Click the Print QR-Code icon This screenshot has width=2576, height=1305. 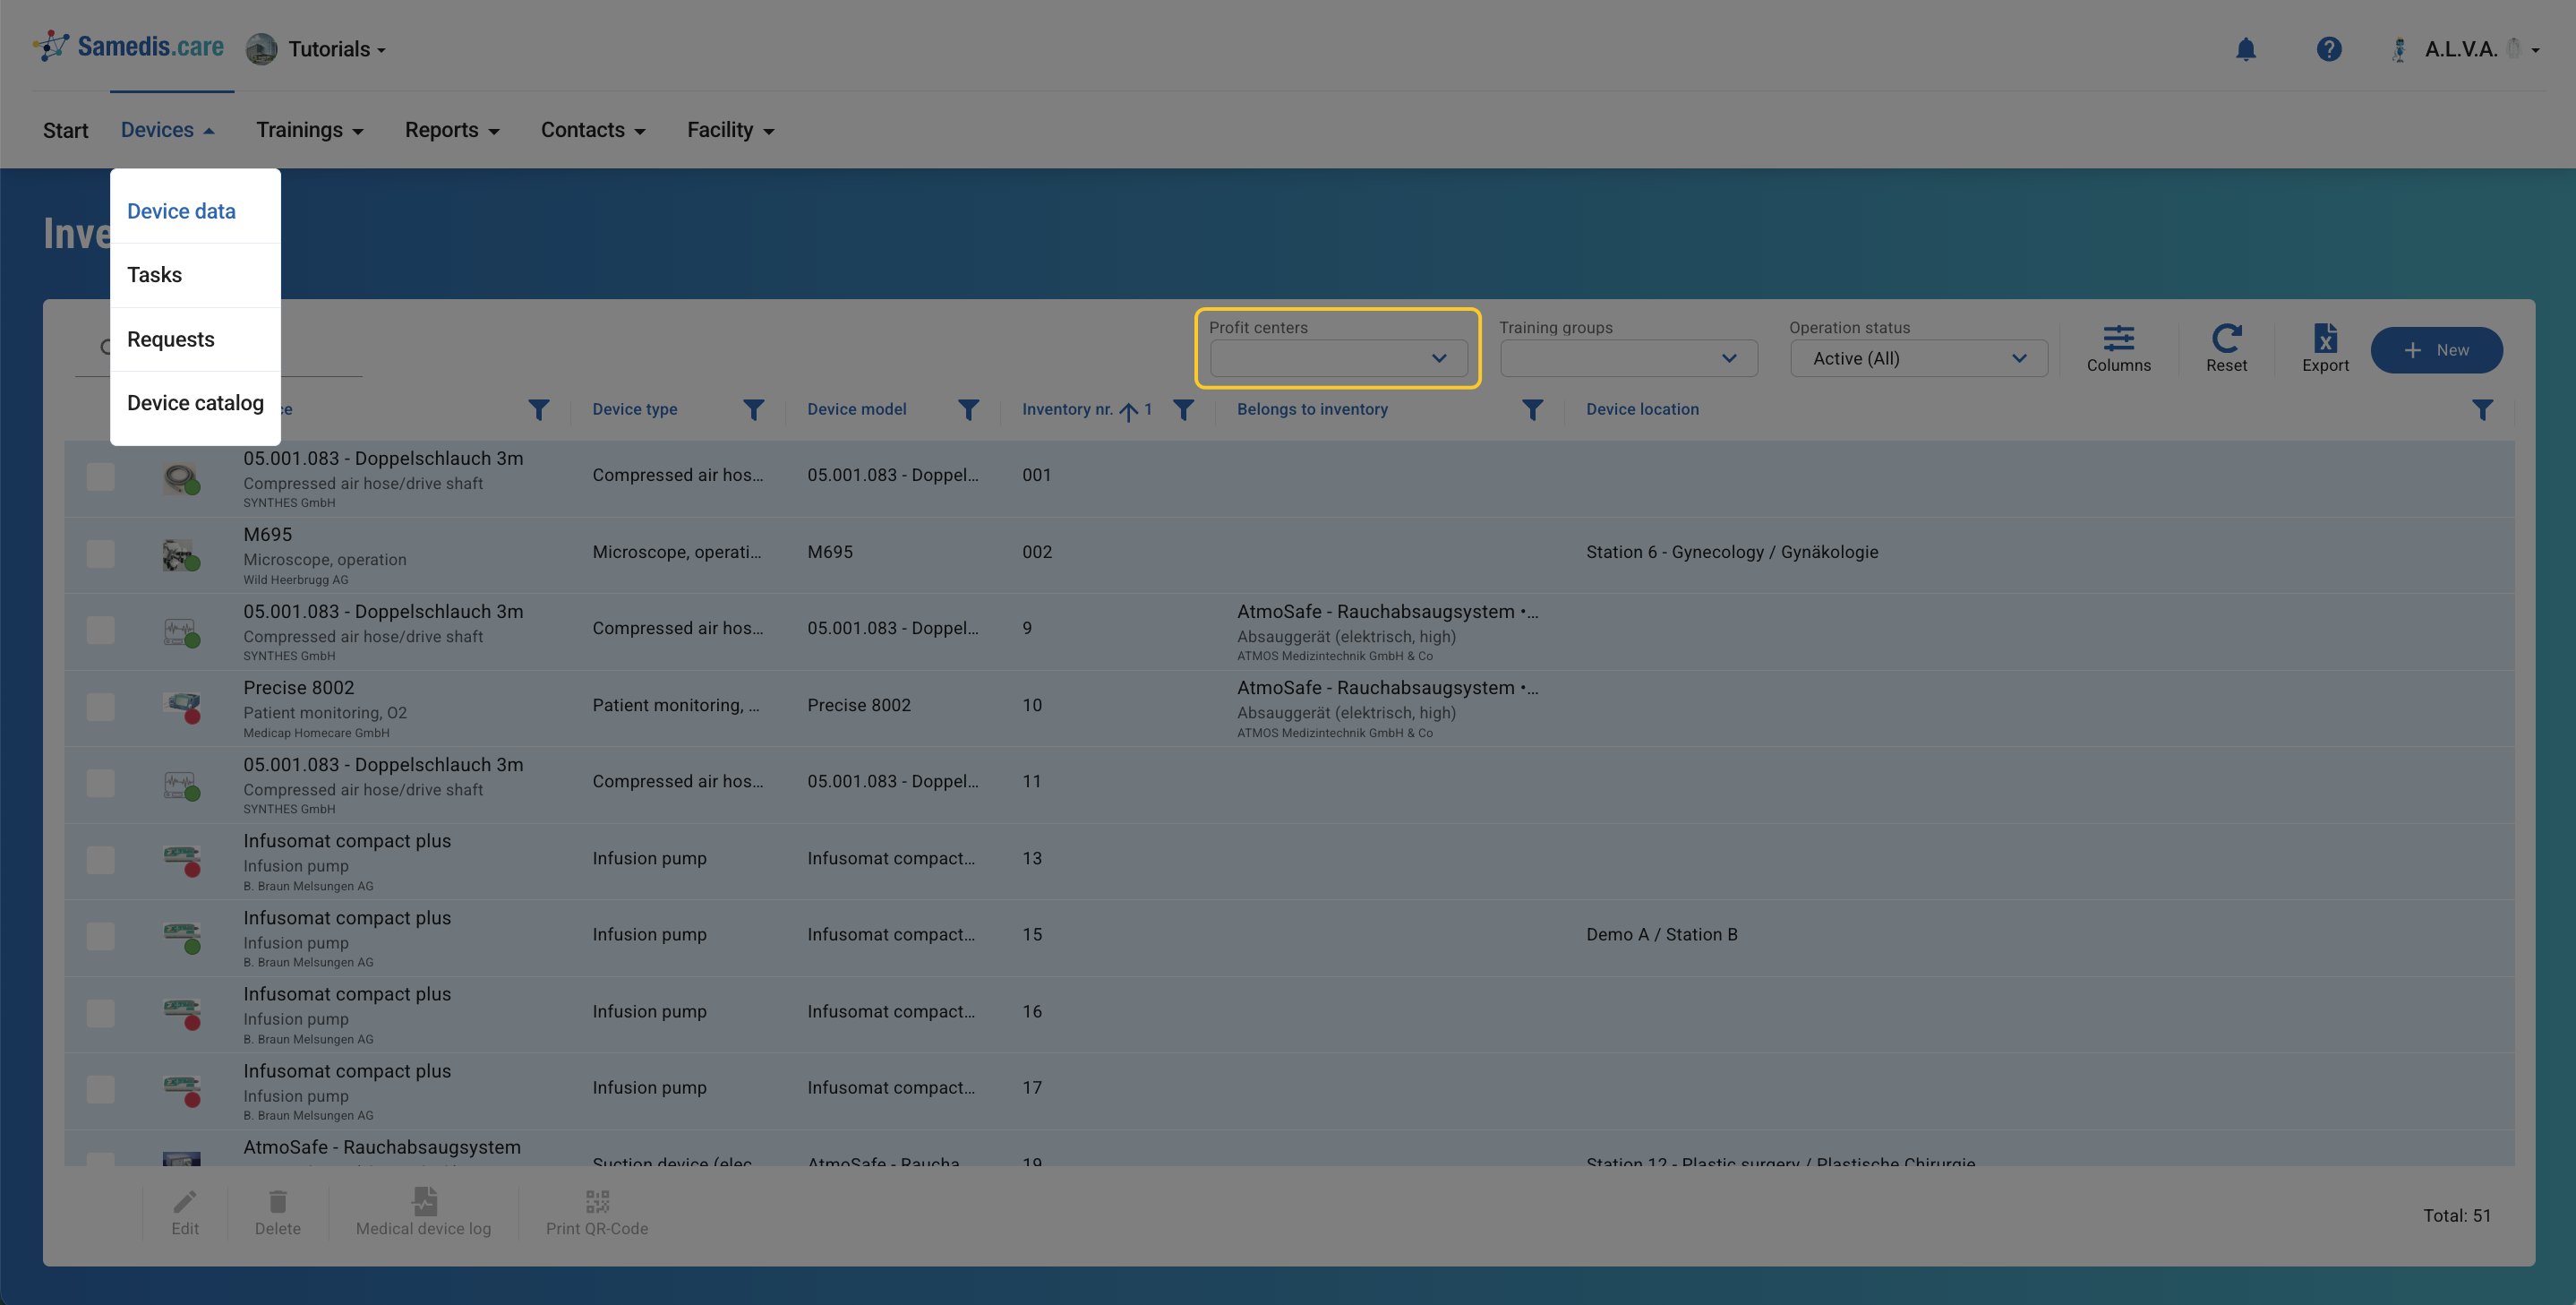597,1202
